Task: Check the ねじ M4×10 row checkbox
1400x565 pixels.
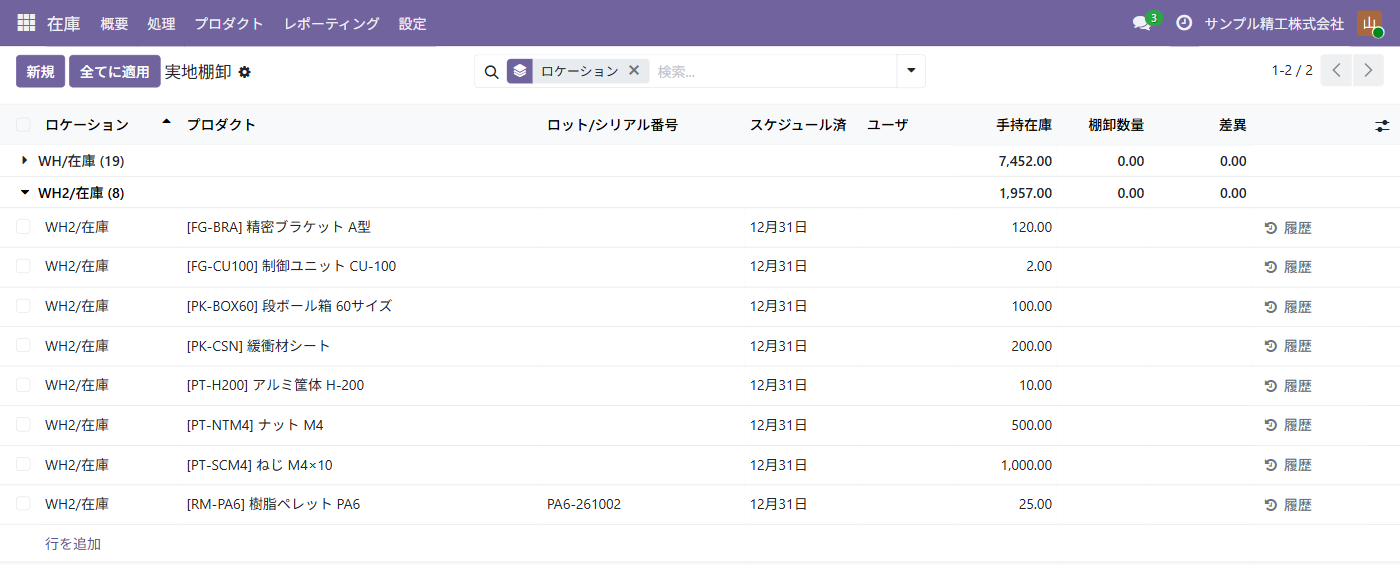Action: pyautogui.click(x=23, y=464)
